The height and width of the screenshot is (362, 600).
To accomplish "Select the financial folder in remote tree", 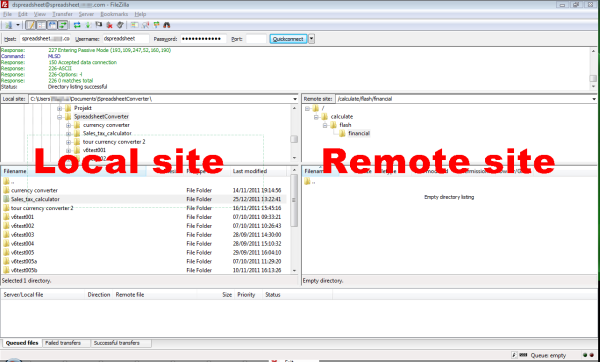I will (359, 134).
